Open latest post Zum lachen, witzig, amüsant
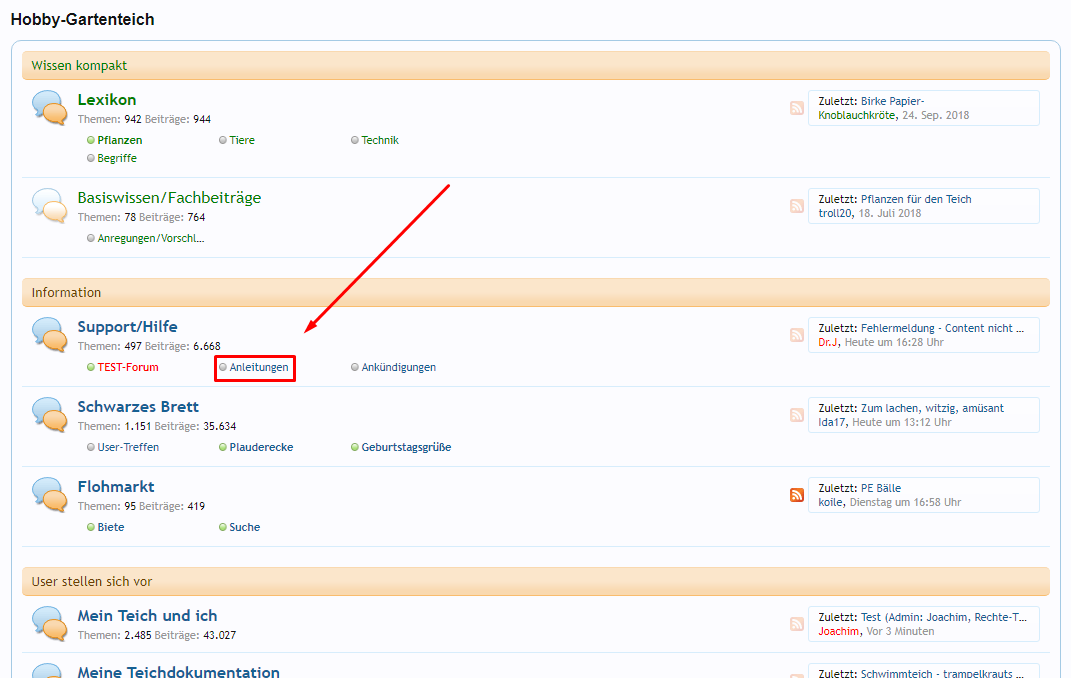This screenshot has width=1071, height=678. (932, 408)
